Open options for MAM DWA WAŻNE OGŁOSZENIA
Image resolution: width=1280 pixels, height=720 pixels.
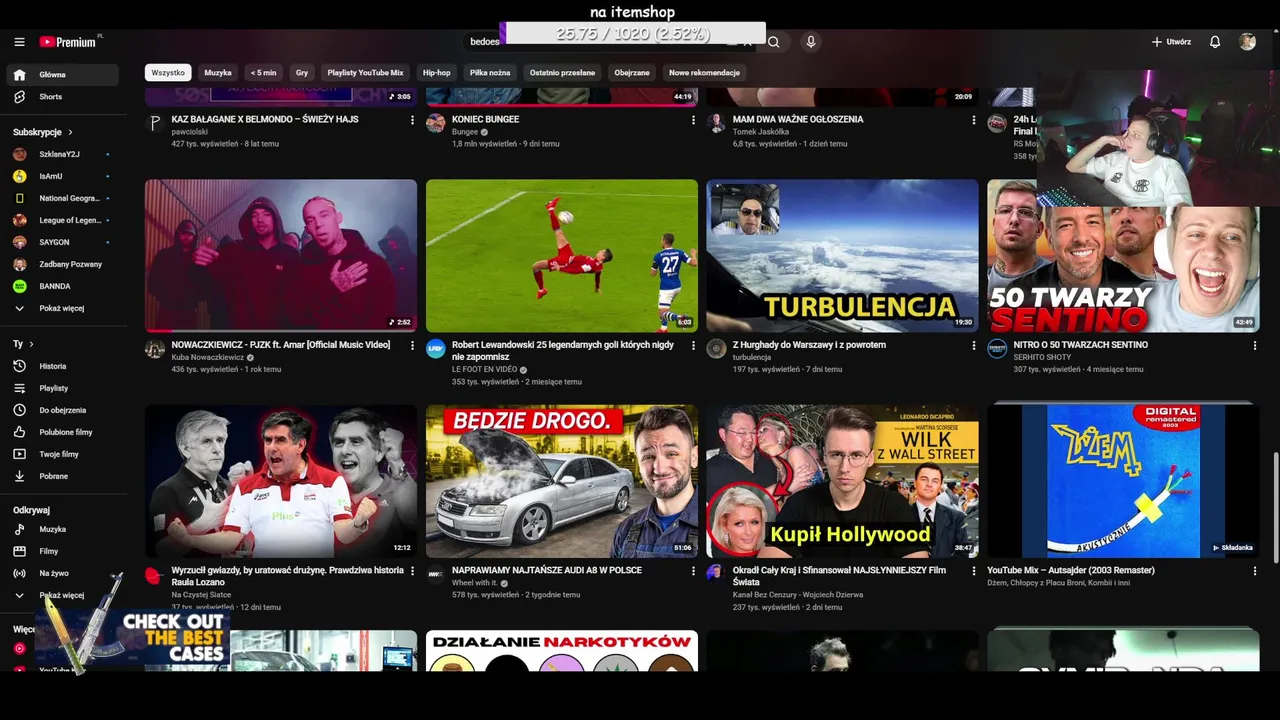(x=974, y=120)
